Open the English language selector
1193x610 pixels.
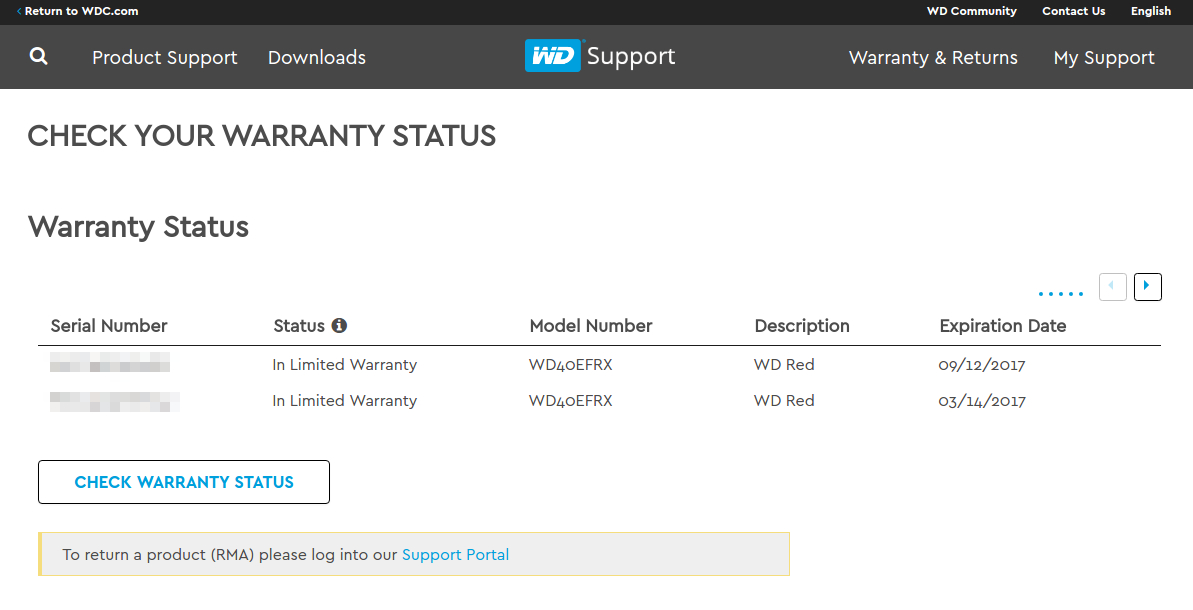tap(1150, 11)
